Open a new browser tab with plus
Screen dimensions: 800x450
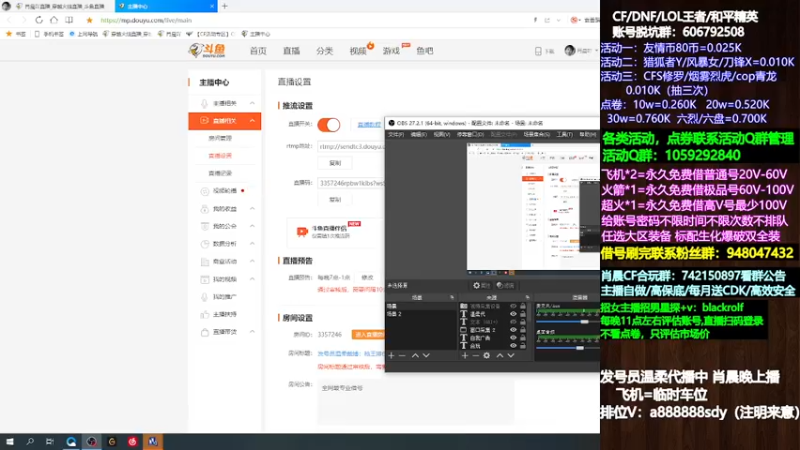click(224, 6)
